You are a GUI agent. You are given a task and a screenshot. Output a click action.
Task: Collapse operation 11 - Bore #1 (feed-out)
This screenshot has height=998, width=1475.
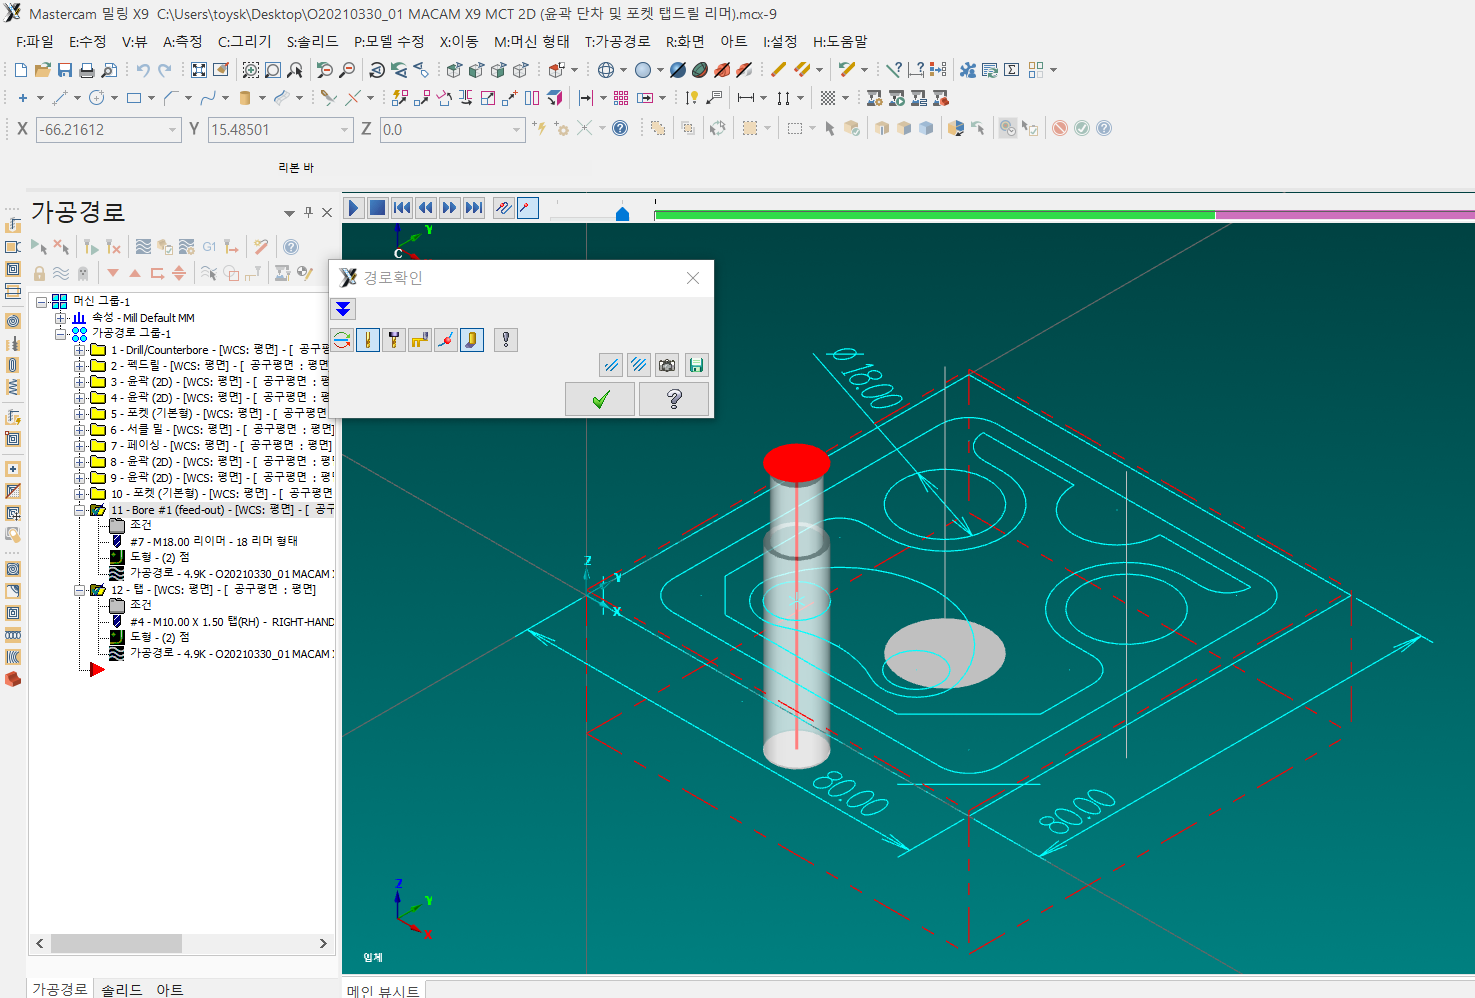79,510
